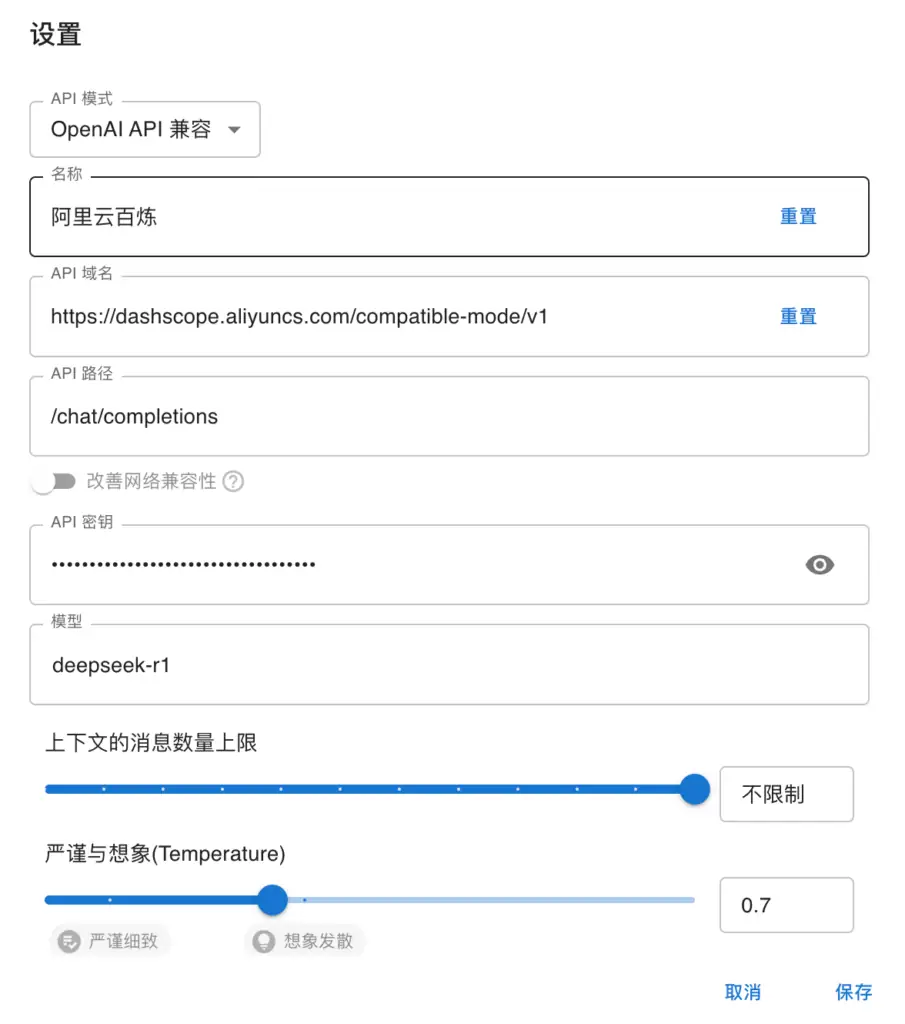
Task: Reset the 名称 field using 重置
Action: [x=798, y=216]
